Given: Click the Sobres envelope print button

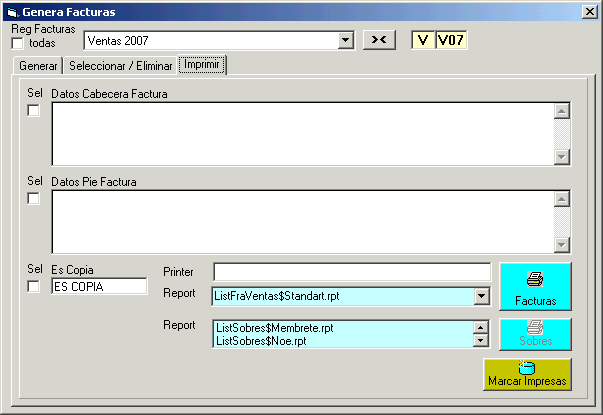Looking at the screenshot, I should click(x=535, y=334).
